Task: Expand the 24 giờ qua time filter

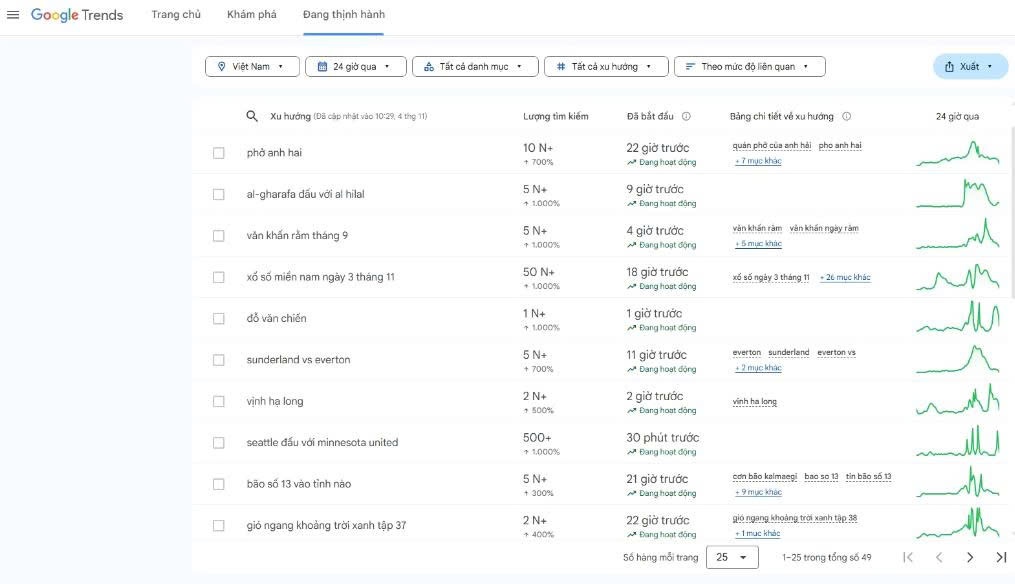Action: click(355, 67)
